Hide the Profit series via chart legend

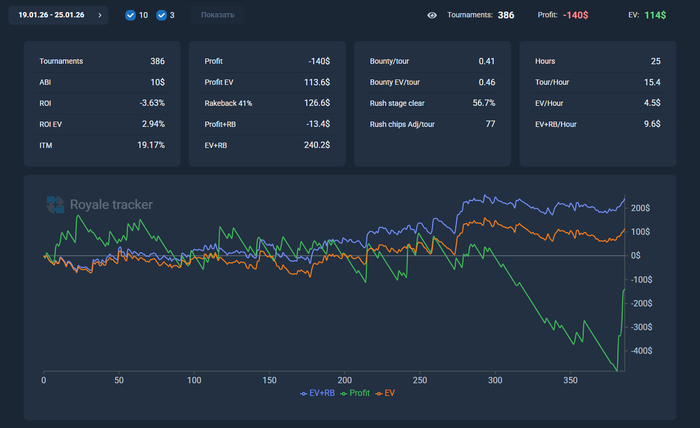[x=355, y=393]
